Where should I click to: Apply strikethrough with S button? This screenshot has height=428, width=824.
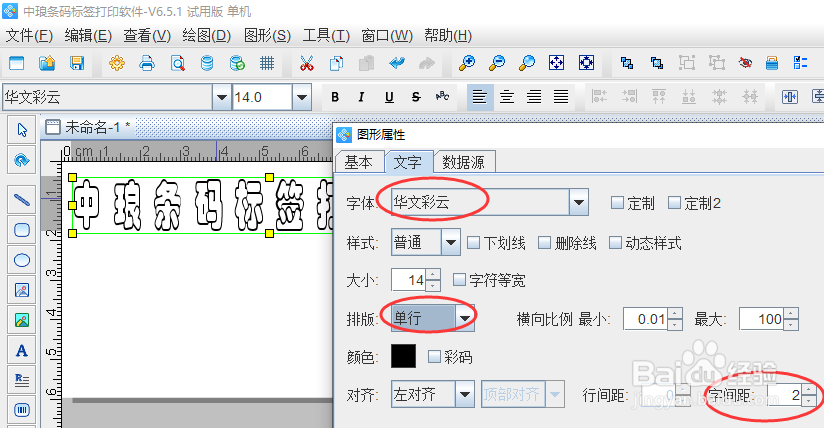(x=416, y=97)
